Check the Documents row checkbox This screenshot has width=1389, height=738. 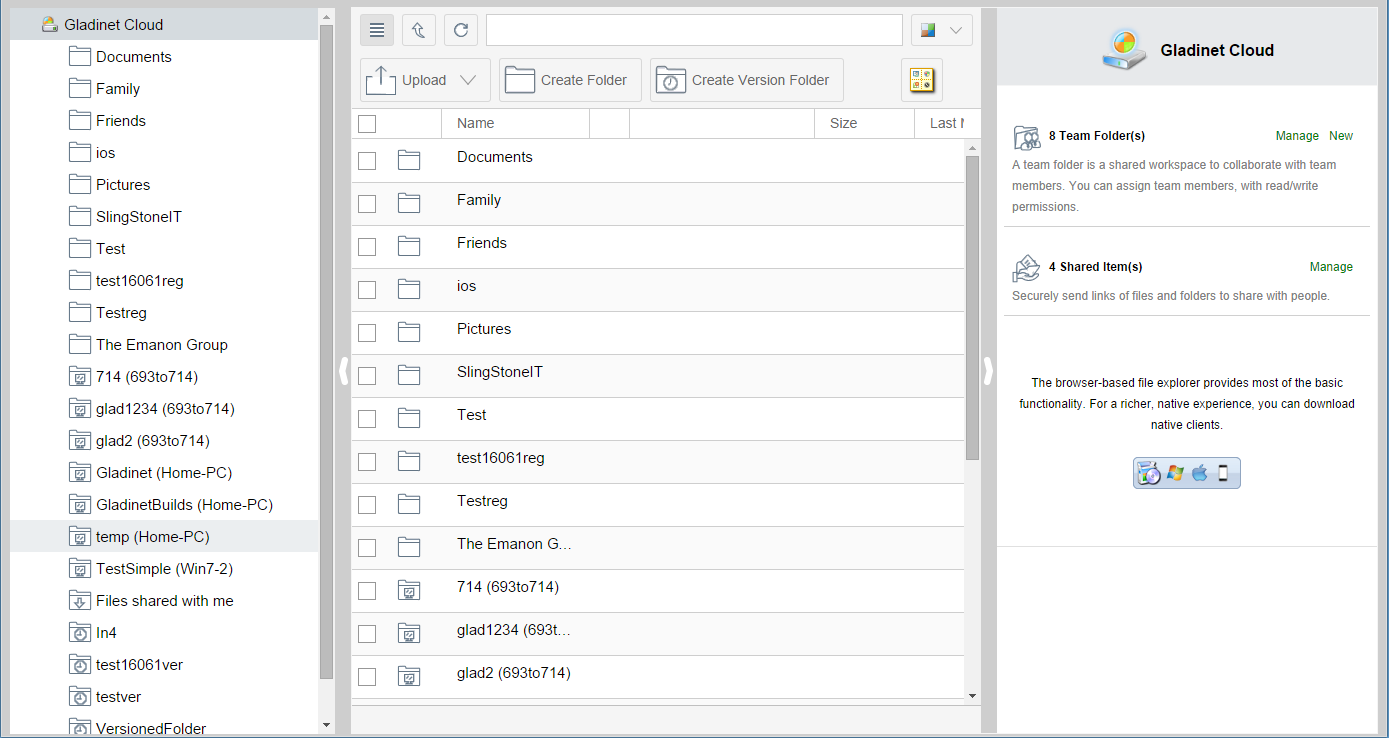pos(367,160)
